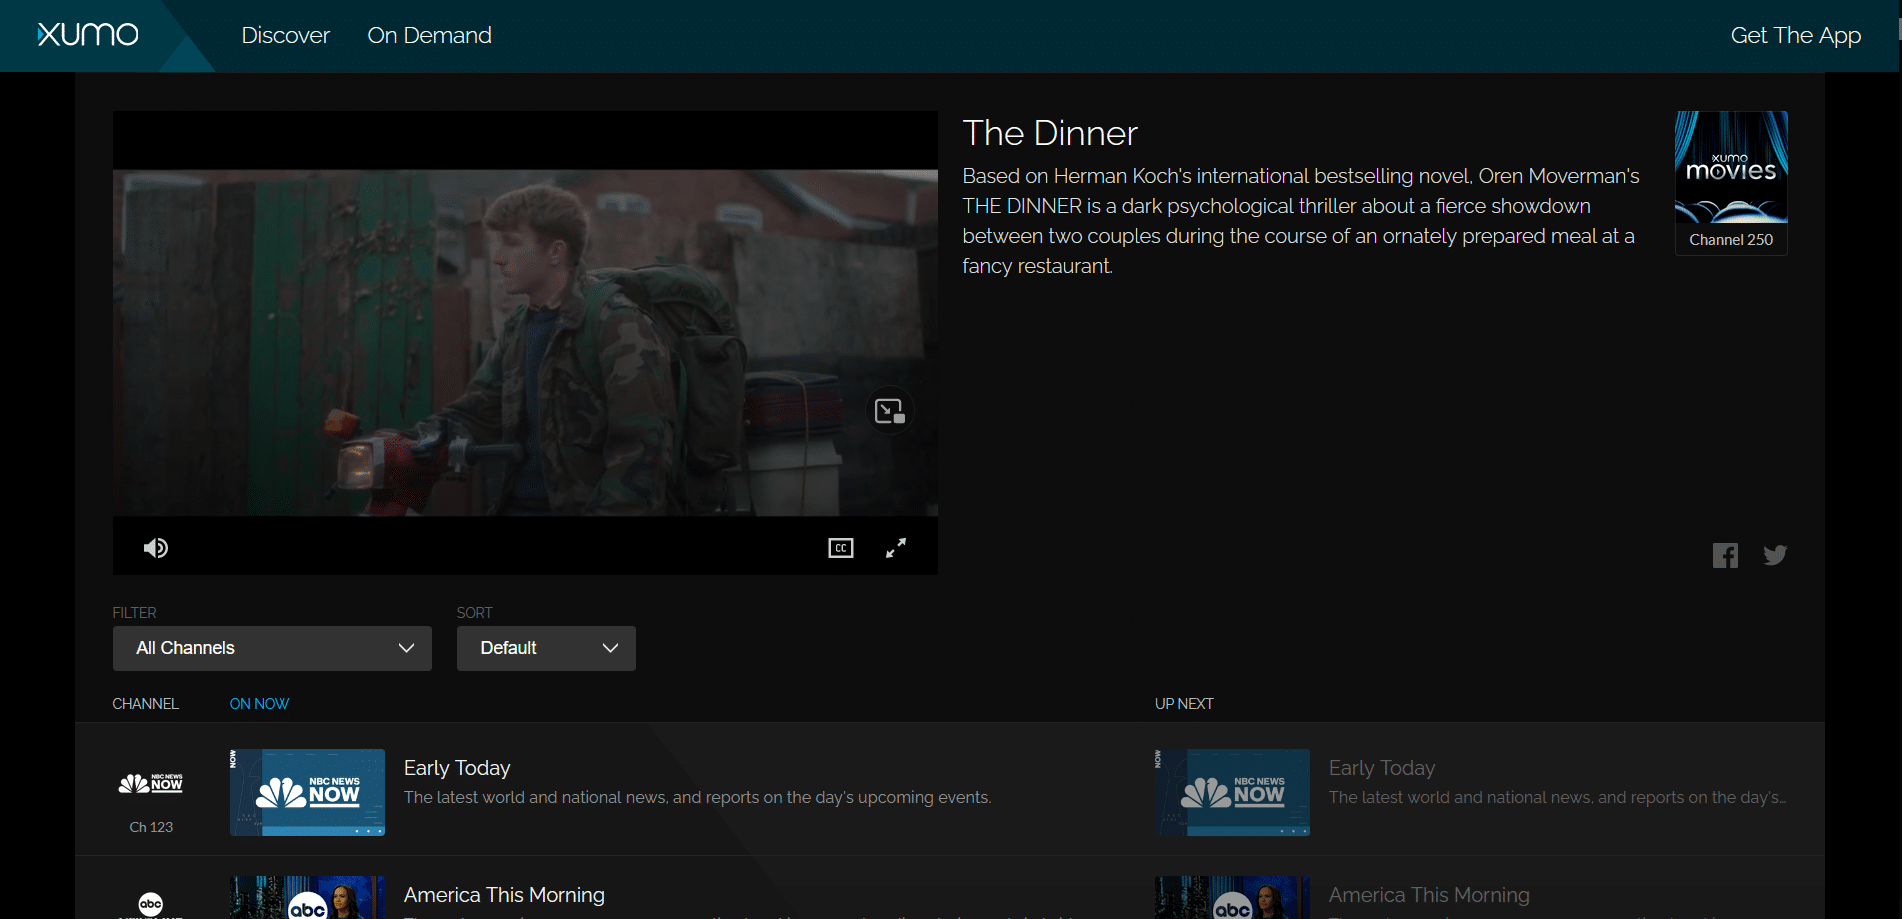Share on Facebook
This screenshot has height=919, width=1902.
coord(1725,555)
